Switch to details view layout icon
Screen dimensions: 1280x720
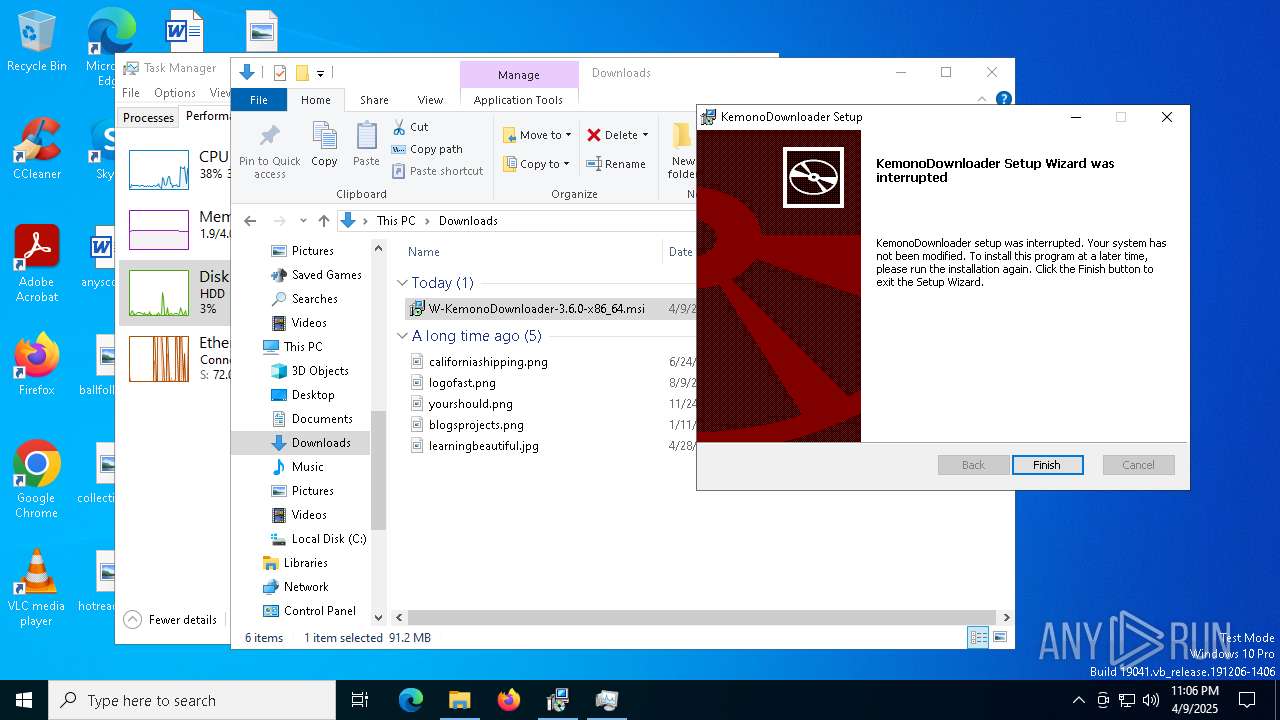(x=979, y=637)
